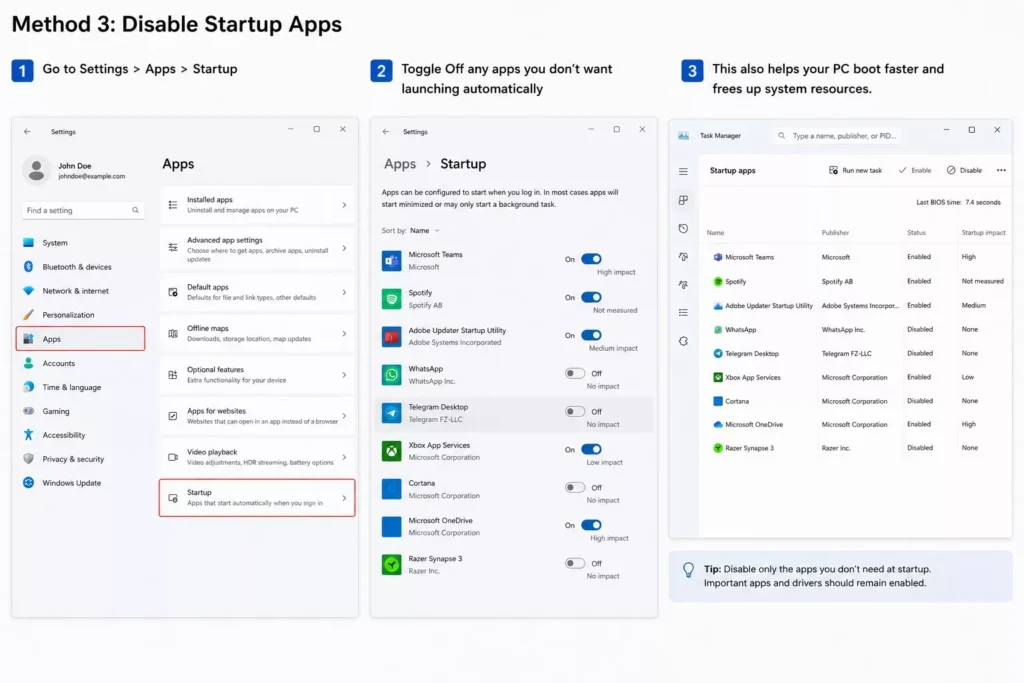Click the search magnifier in Find a setting
Image resolution: width=1024 pixels, height=683 pixels.
click(135, 210)
